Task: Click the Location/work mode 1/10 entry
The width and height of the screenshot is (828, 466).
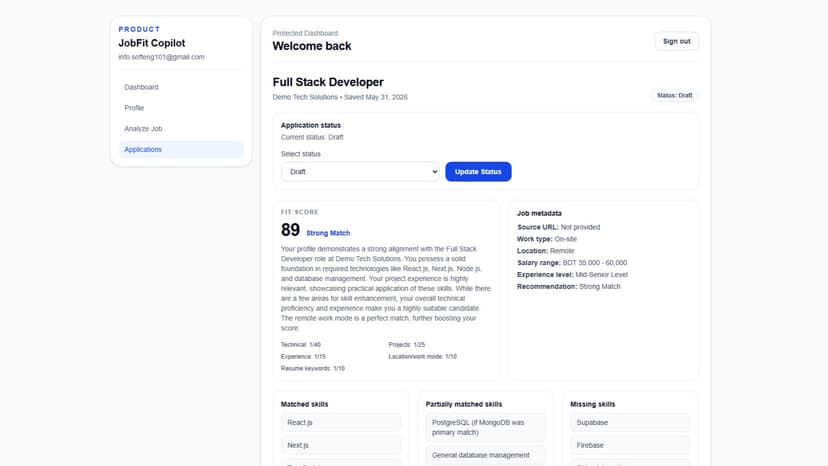Action: [422, 357]
